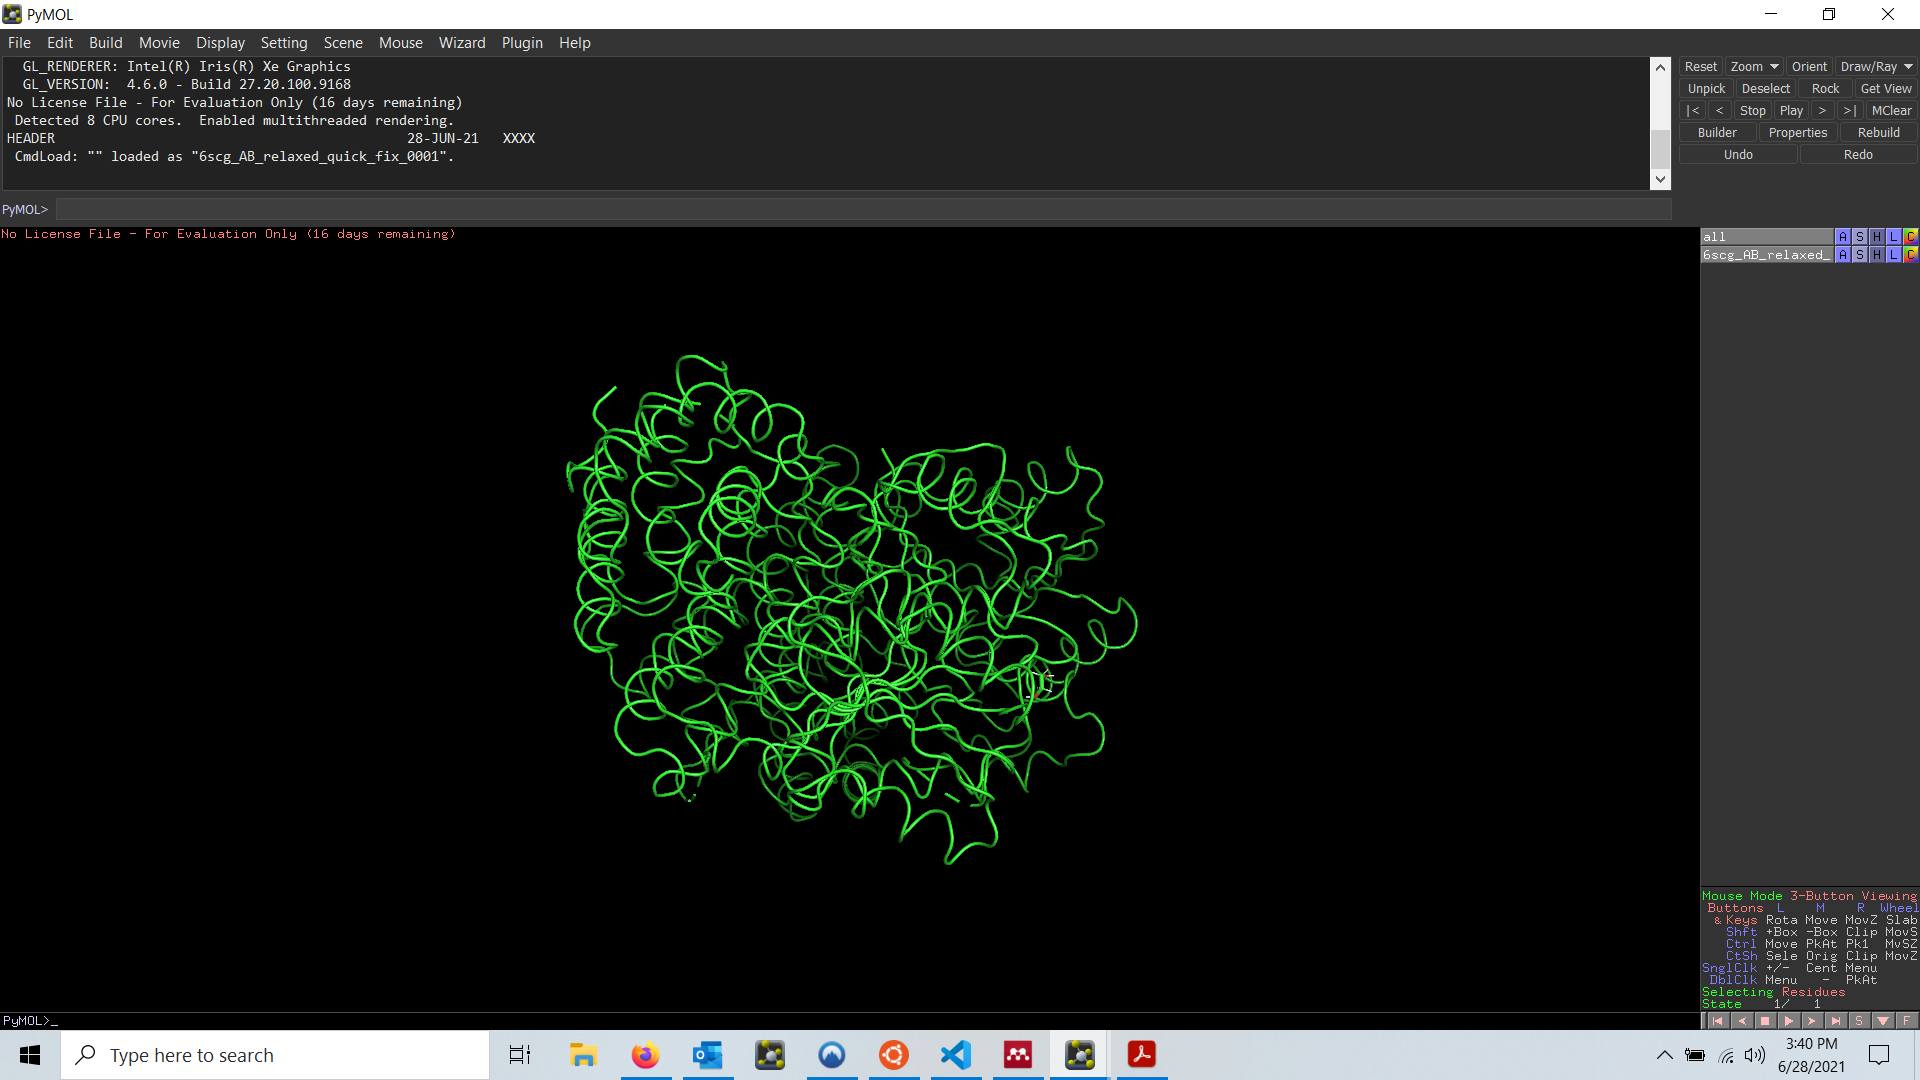
Task: Click the S sequence icon in bottom bar
Action: [x=1859, y=1021]
